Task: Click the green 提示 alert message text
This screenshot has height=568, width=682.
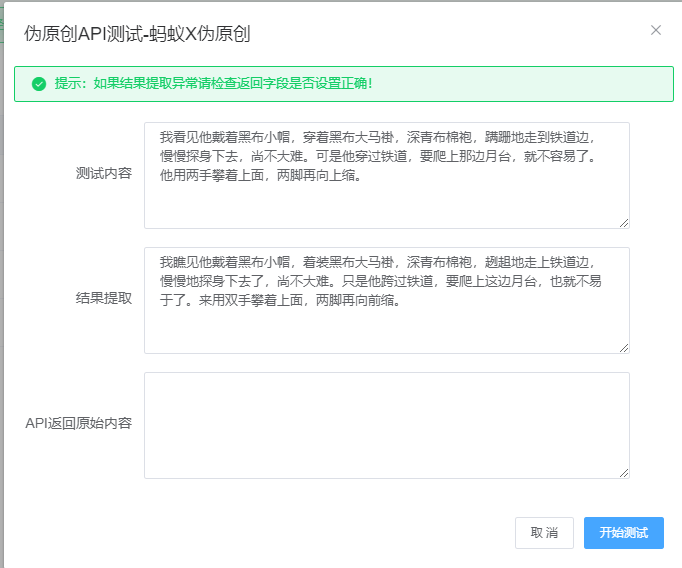Action: (214, 84)
